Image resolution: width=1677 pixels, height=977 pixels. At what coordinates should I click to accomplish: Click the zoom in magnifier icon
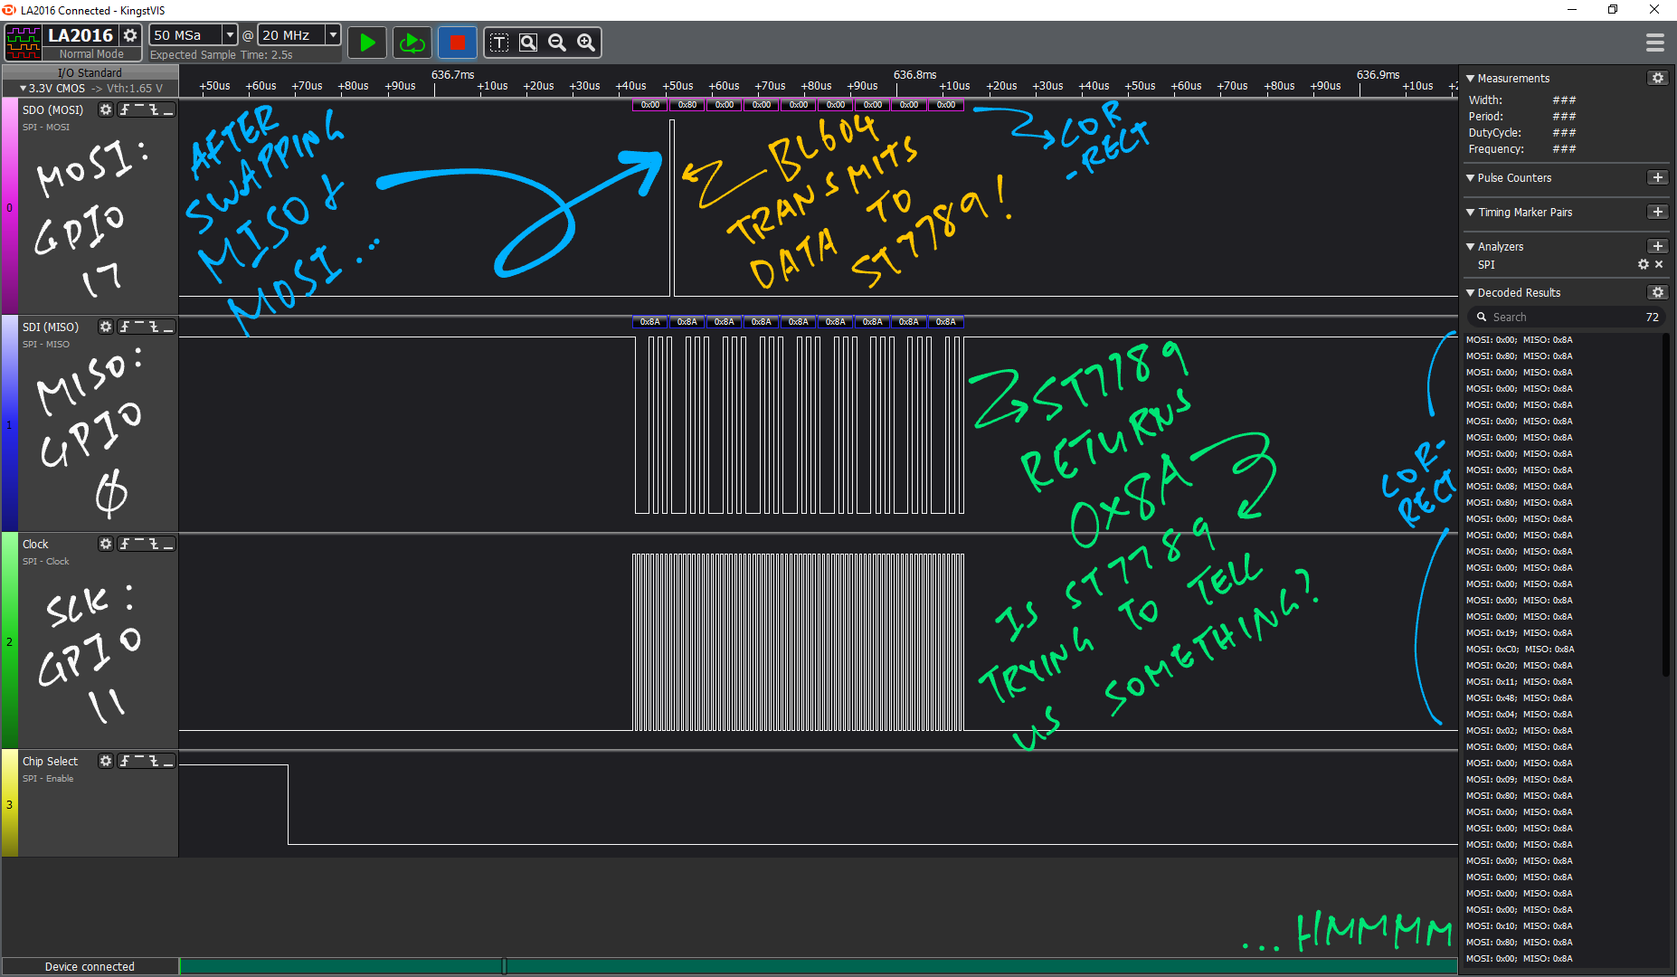point(587,43)
